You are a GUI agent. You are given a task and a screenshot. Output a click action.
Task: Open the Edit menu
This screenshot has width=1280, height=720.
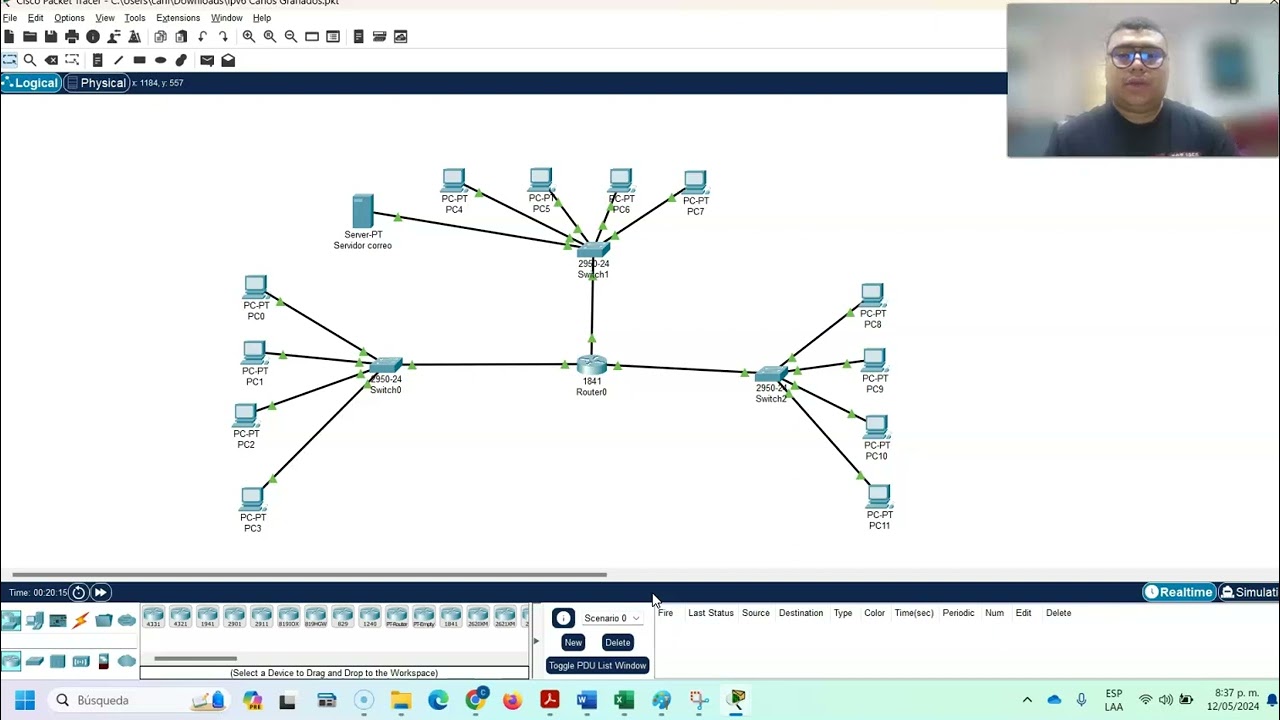click(35, 18)
